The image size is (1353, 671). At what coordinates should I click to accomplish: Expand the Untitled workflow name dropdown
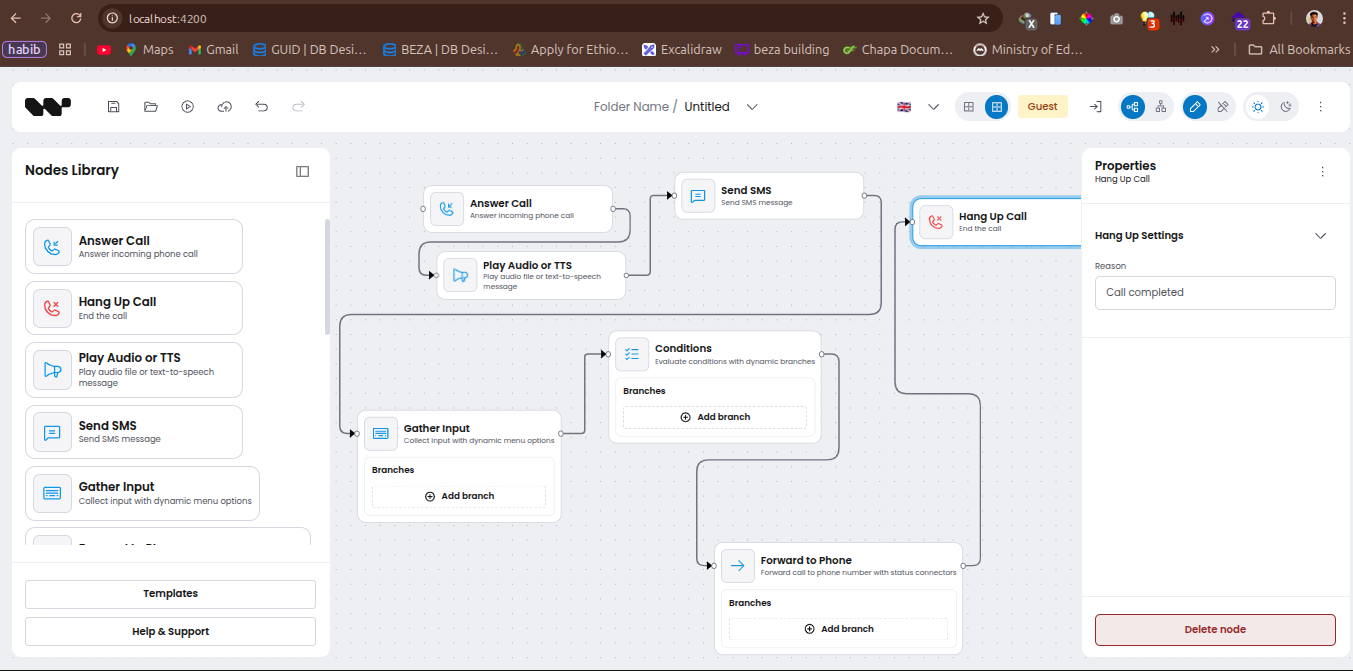[x=752, y=107]
